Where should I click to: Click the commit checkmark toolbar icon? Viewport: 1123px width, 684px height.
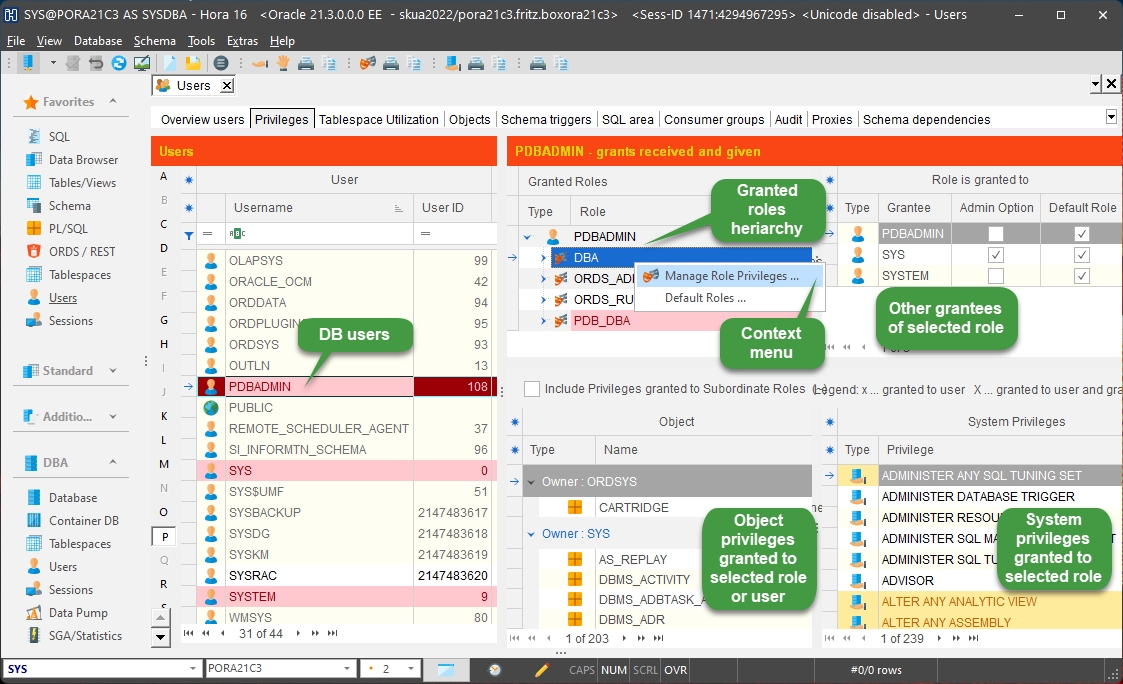click(x=73, y=63)
